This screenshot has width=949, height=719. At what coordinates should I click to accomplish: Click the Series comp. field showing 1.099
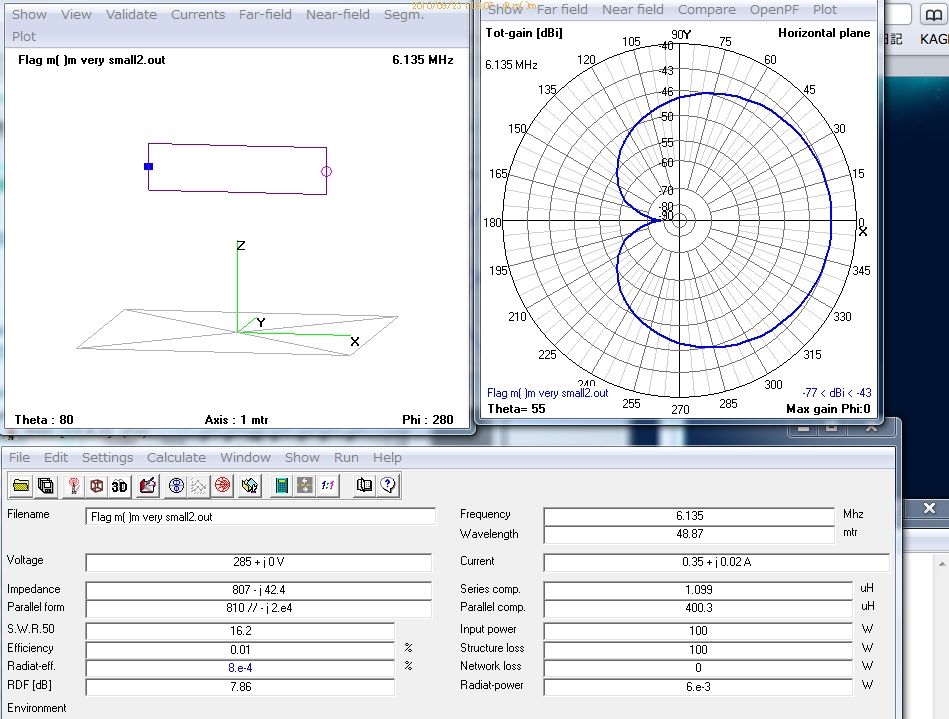pos(698,589)
